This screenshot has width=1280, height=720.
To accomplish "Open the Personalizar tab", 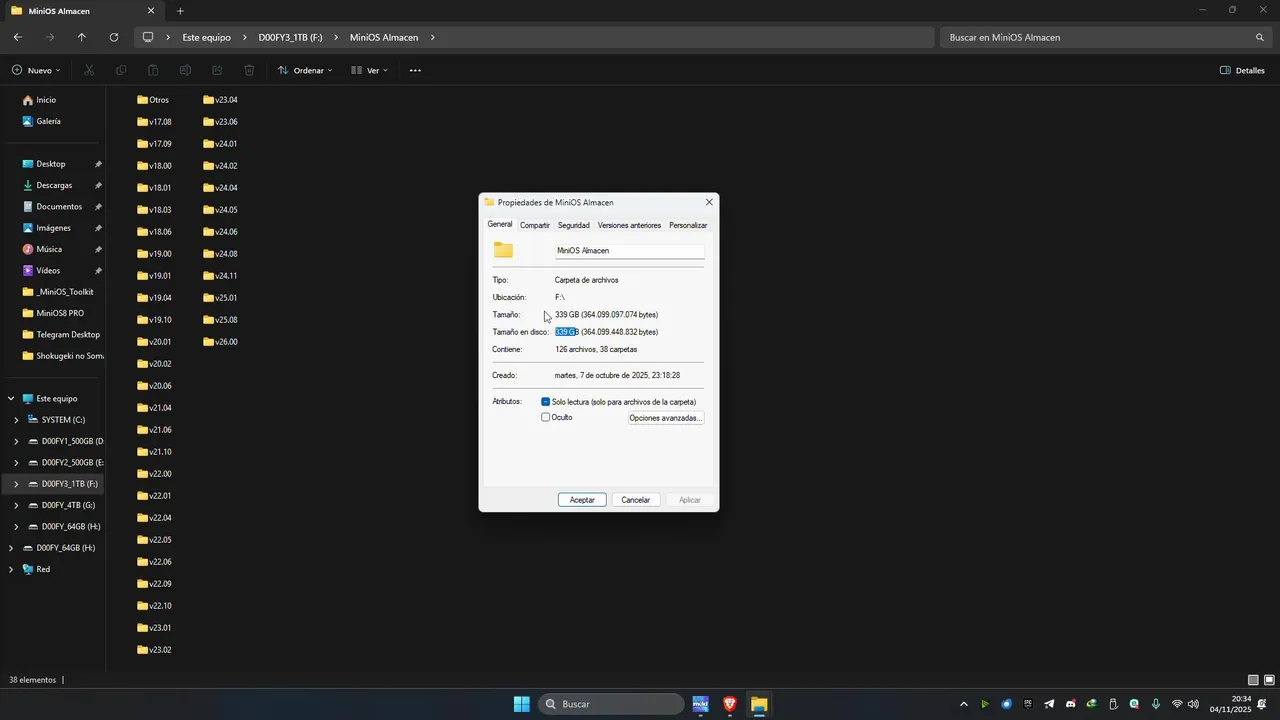I will (688, 225).
